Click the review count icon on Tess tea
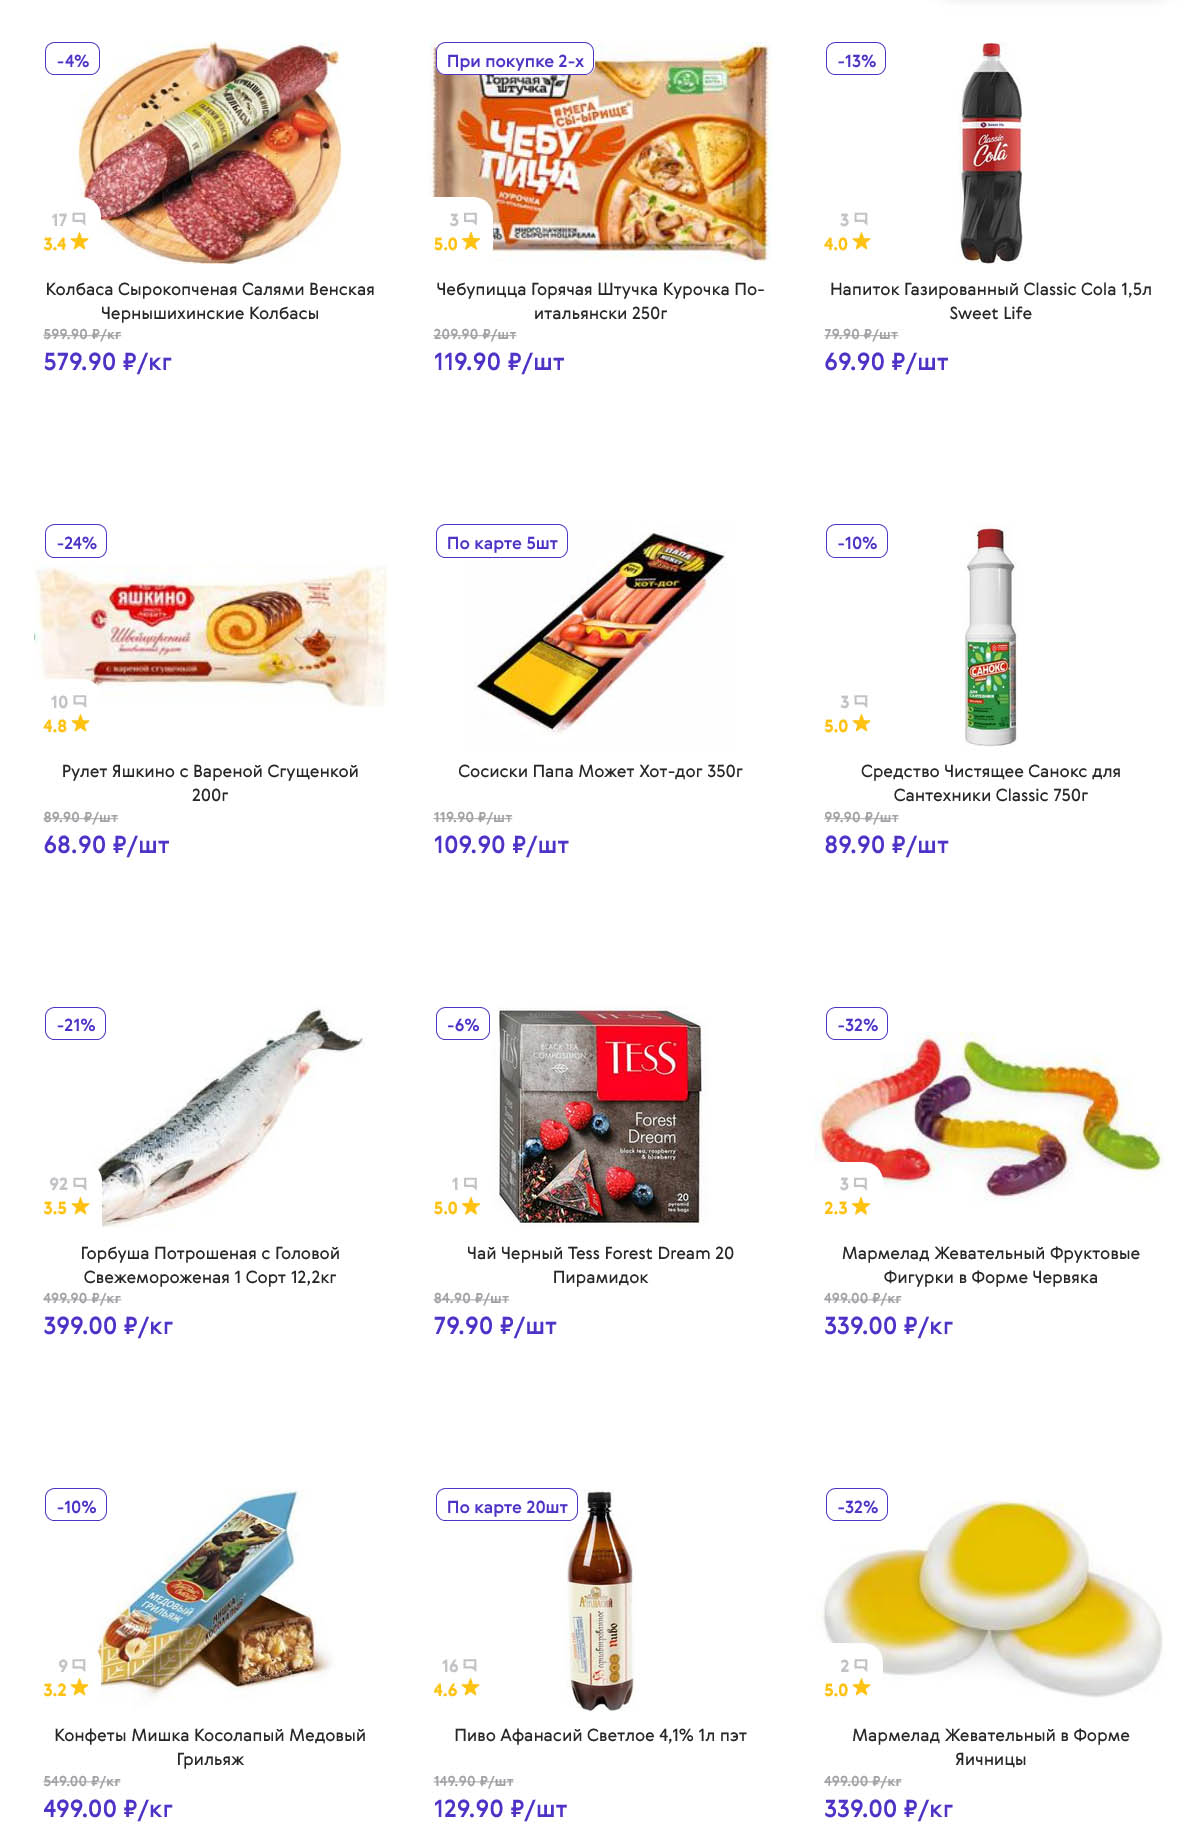The image size is (1200, 1836). click(470, 1184)
